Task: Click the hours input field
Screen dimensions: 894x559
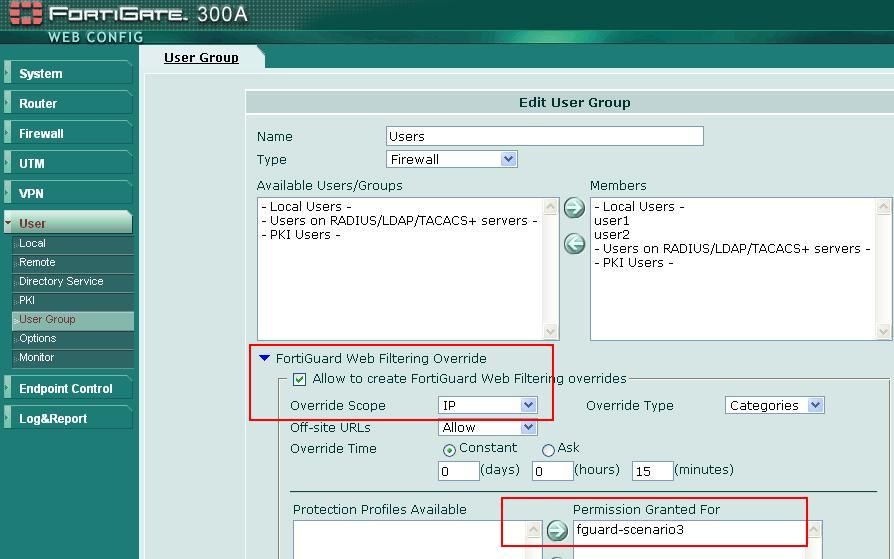Action: pyautogui.click(x=552, y=471)
